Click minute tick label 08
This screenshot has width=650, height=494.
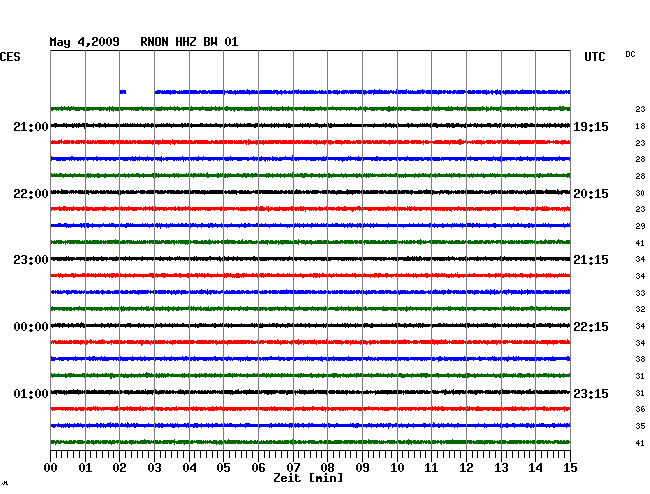click(x=327, y=468)
